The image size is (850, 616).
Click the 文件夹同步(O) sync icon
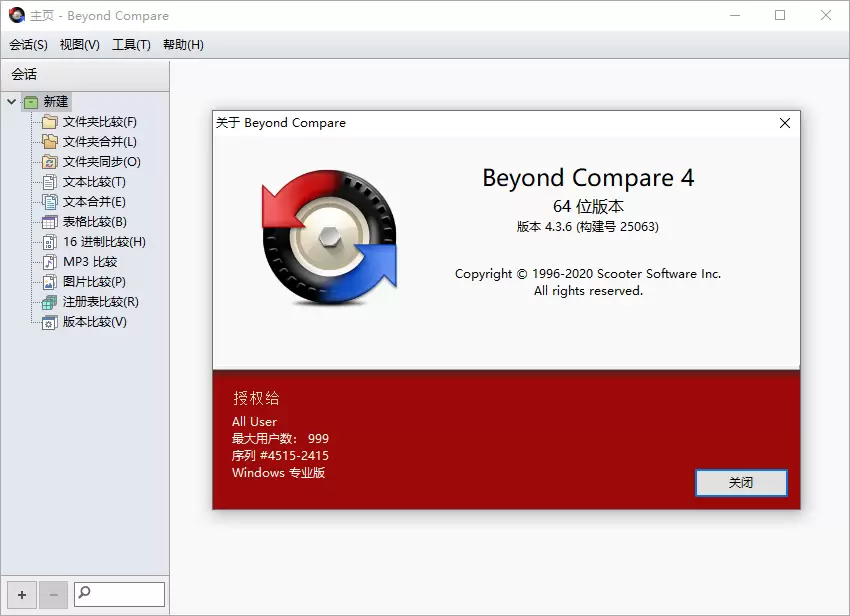tap(49, 162)
